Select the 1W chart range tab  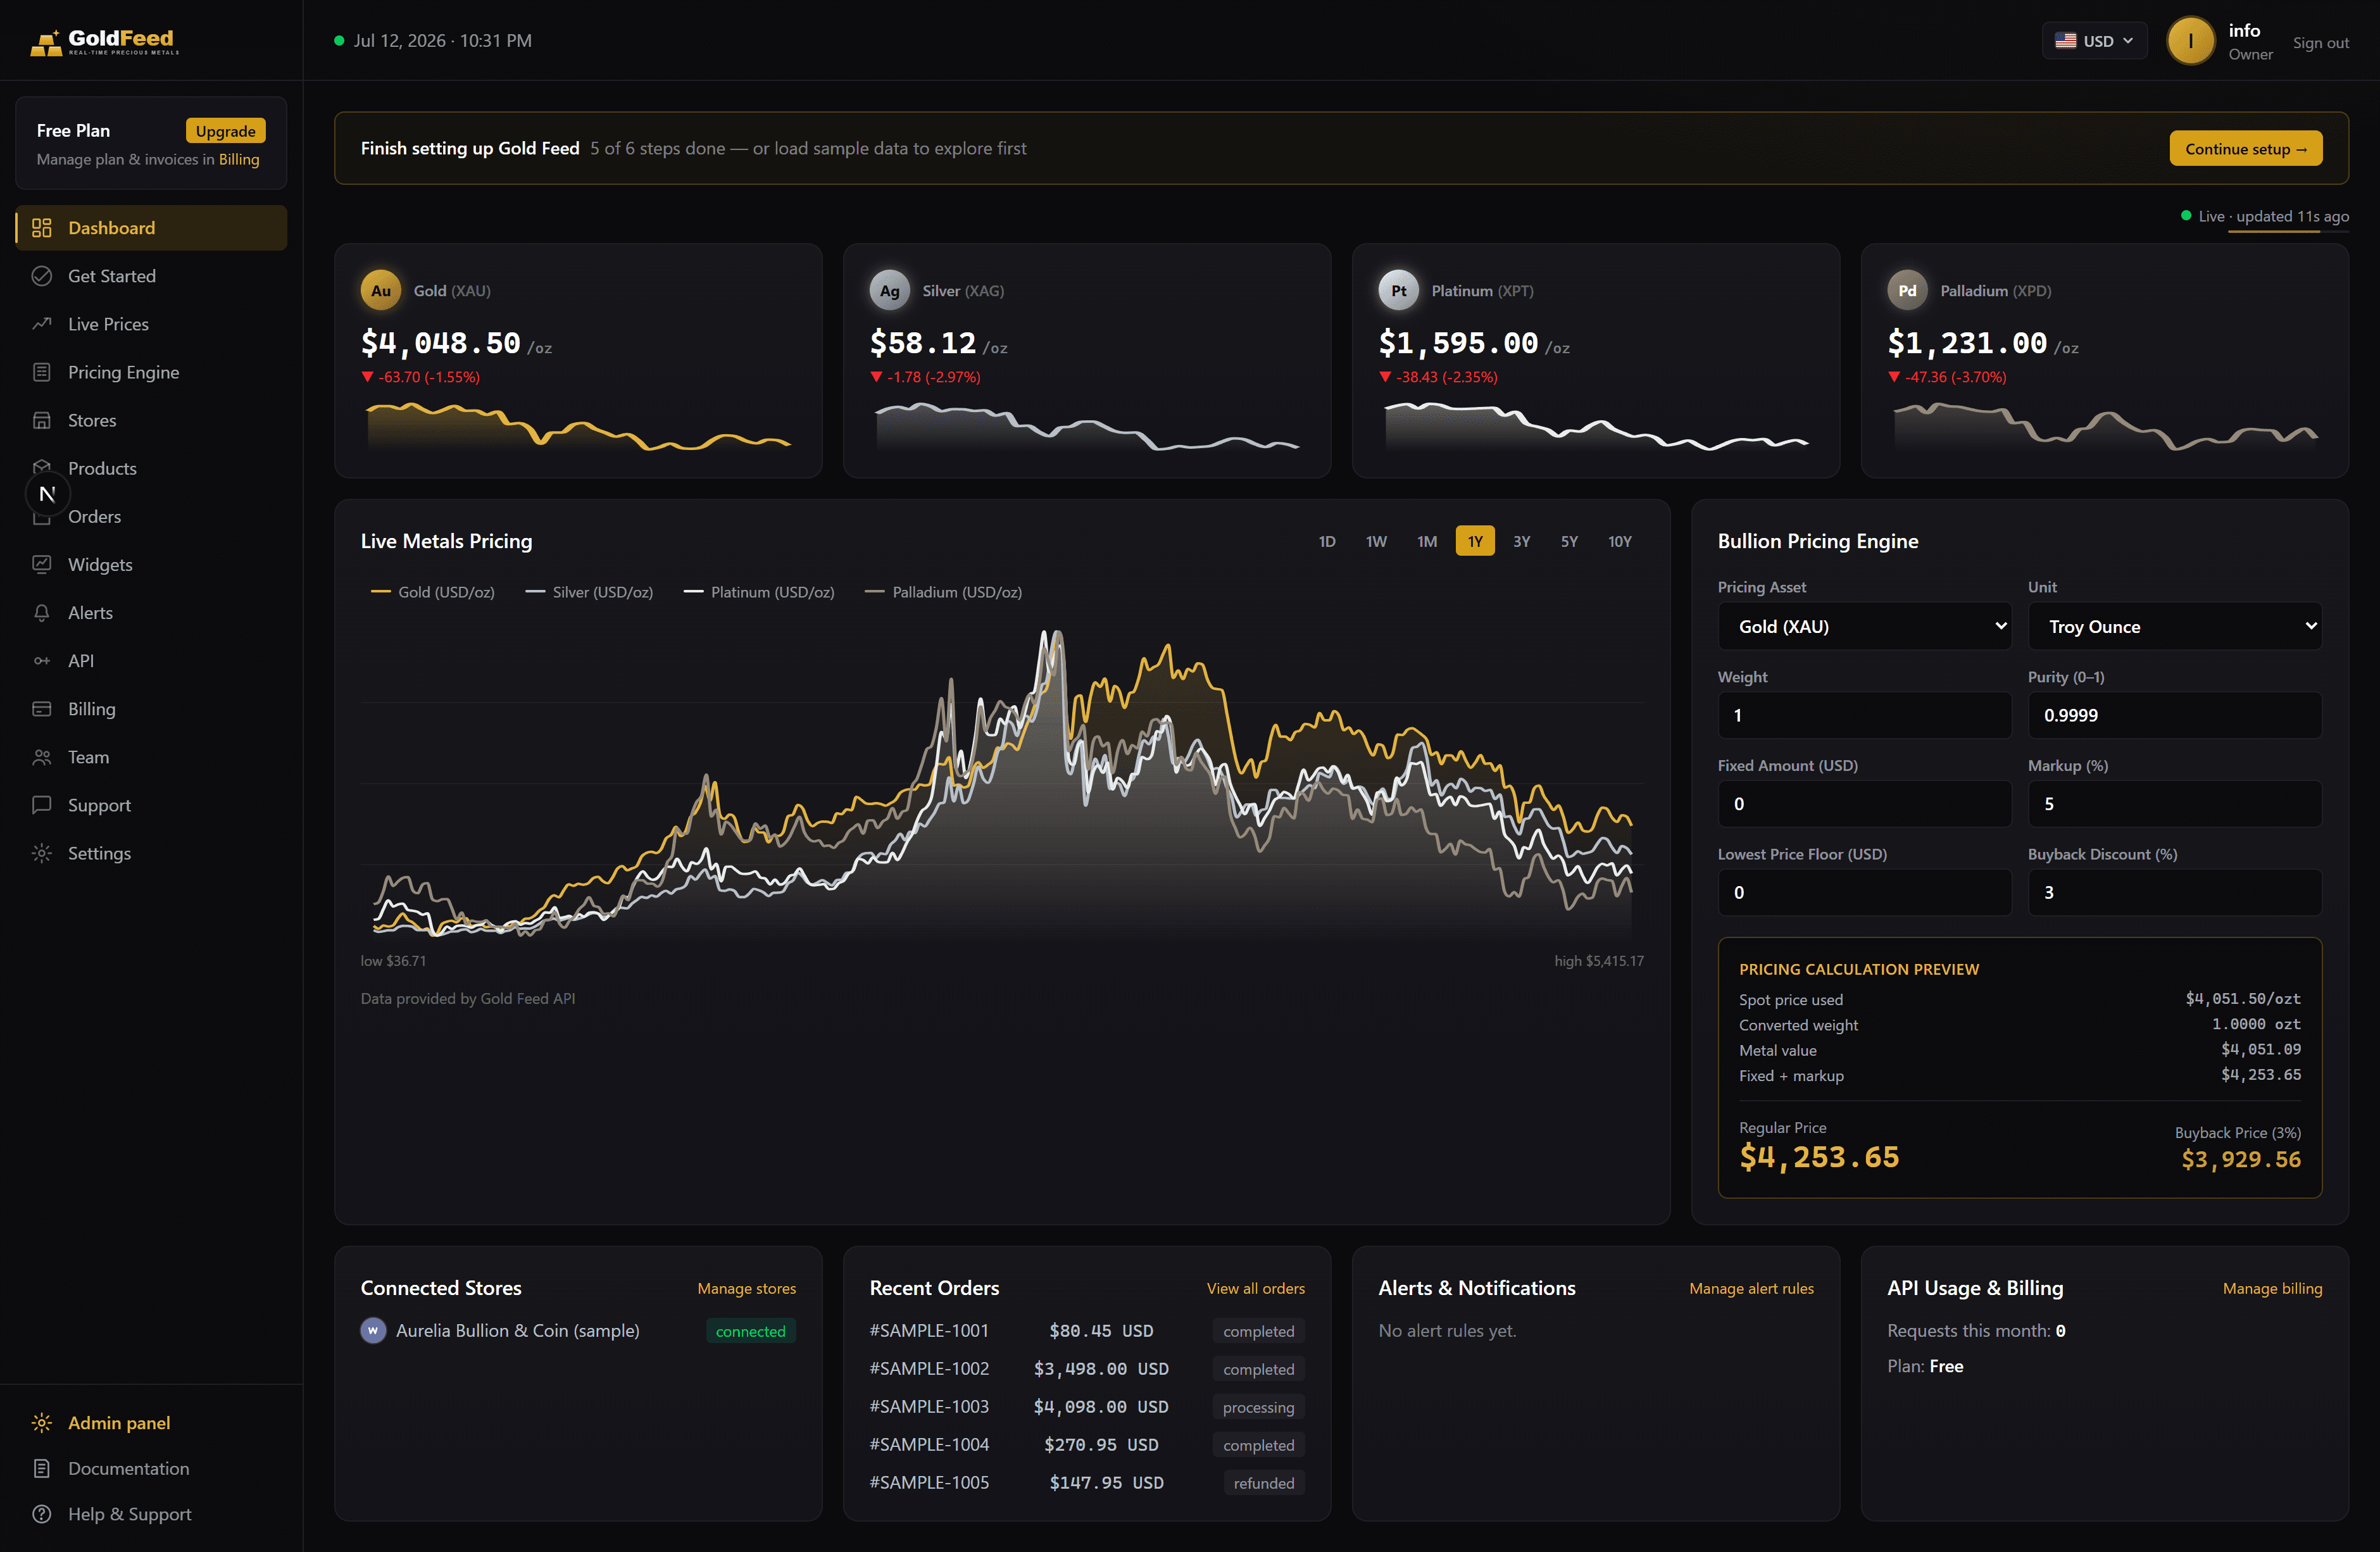click(x=1376, y=541)
